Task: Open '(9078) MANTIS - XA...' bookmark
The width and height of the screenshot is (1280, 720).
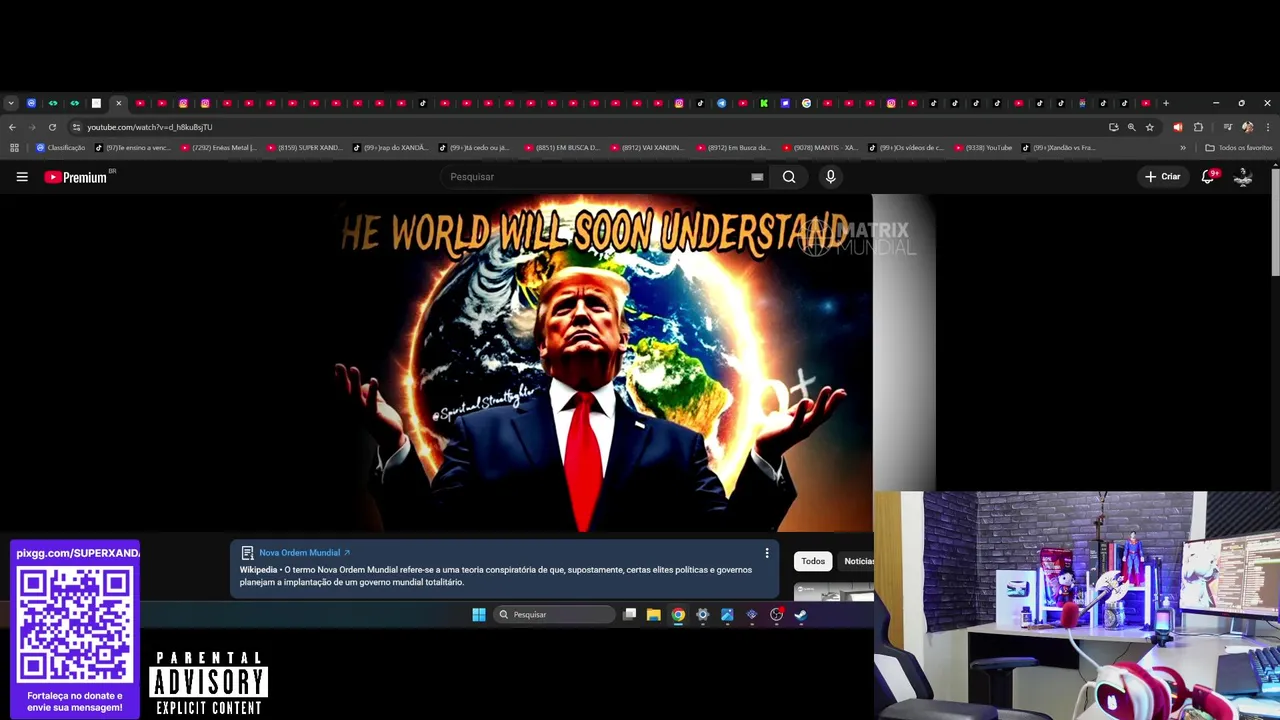Action: (x=821, y=148)
